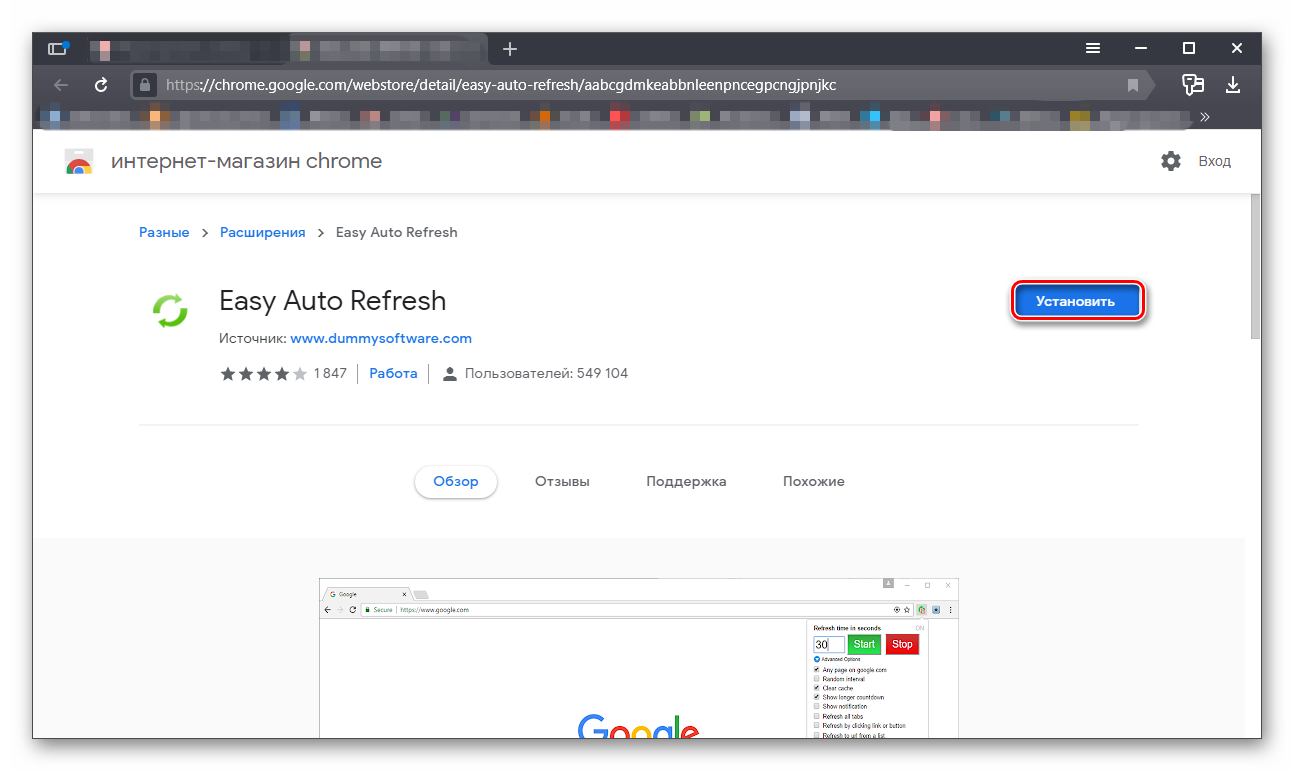The image size is (1294, 771).
Task: Switch to the Отзывы tab
Action: 562,481
